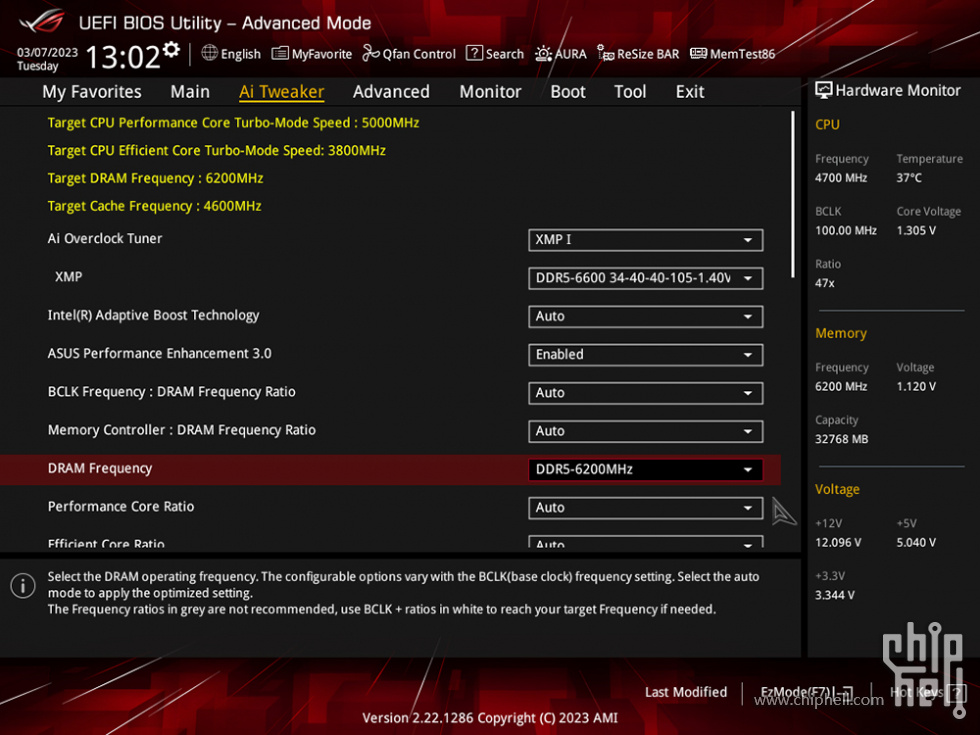Click the 4700 MHz CPU frequency value
The width and height of the screenshot is (980, 735).
pos(841,178)
